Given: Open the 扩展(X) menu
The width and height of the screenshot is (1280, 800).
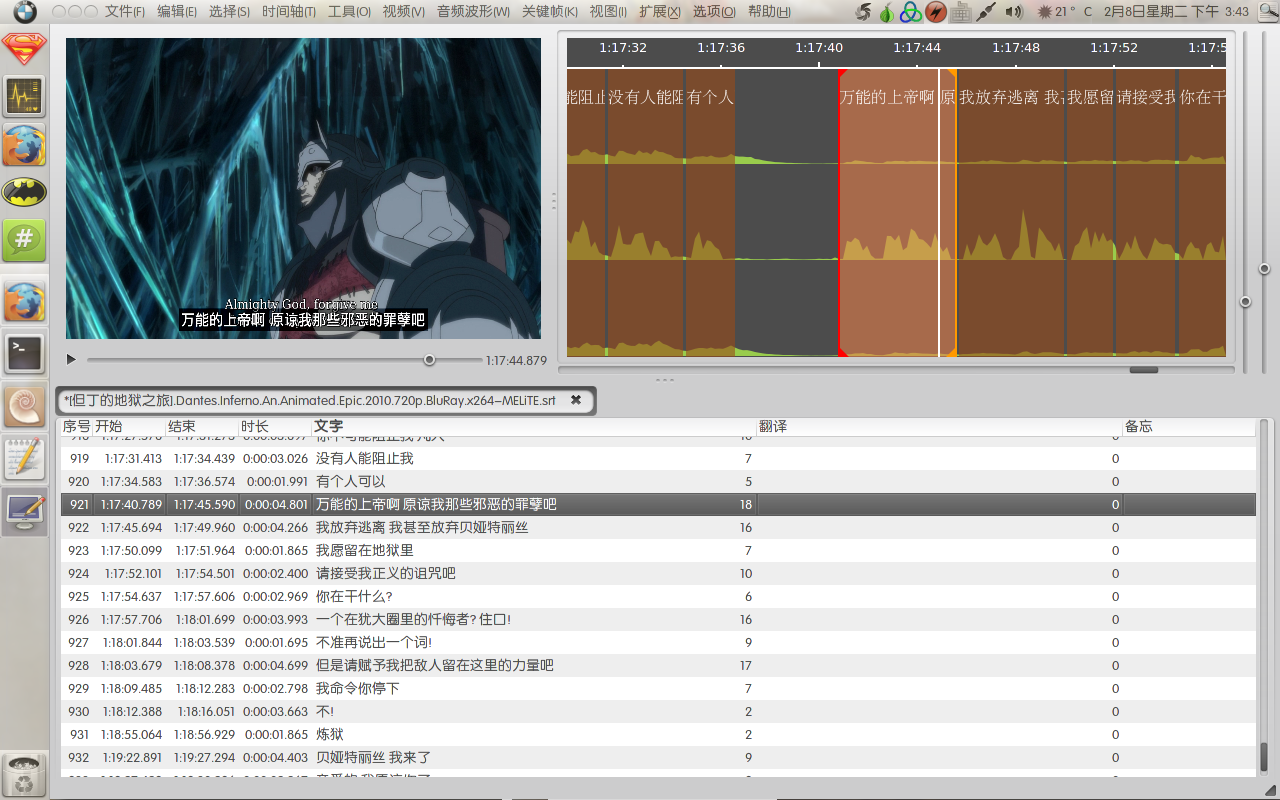Looking at the screenshot, I should [660, 12].
